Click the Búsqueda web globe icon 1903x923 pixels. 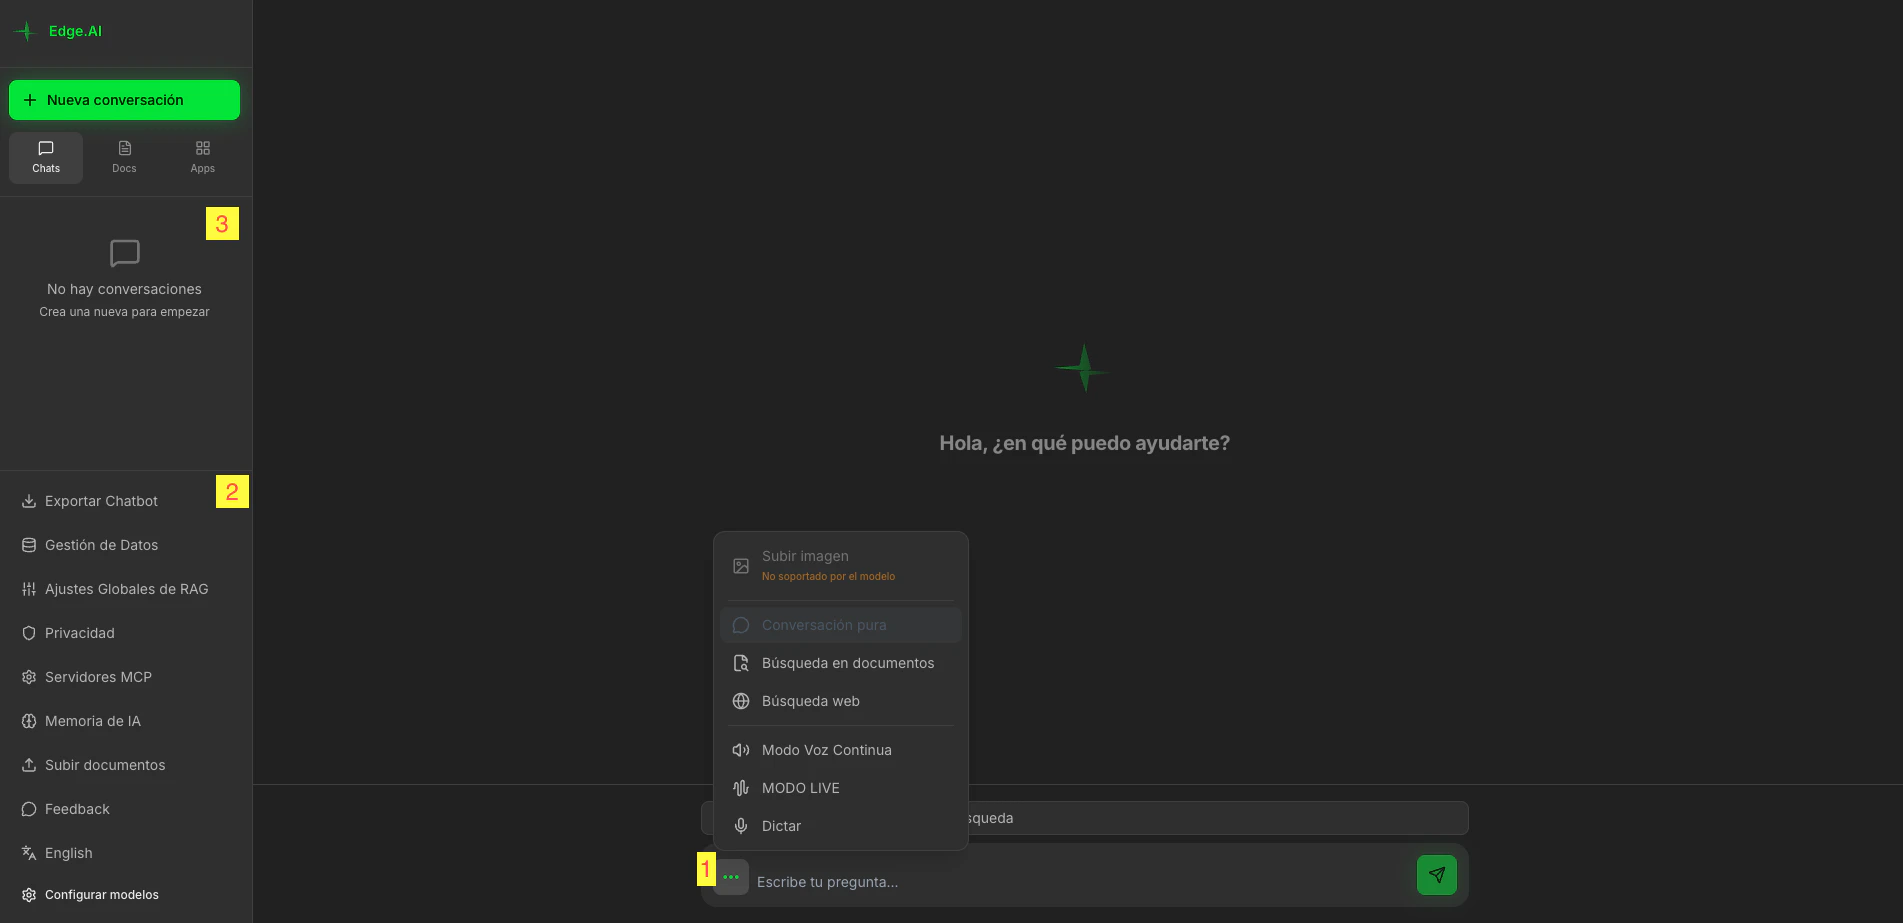741,701
